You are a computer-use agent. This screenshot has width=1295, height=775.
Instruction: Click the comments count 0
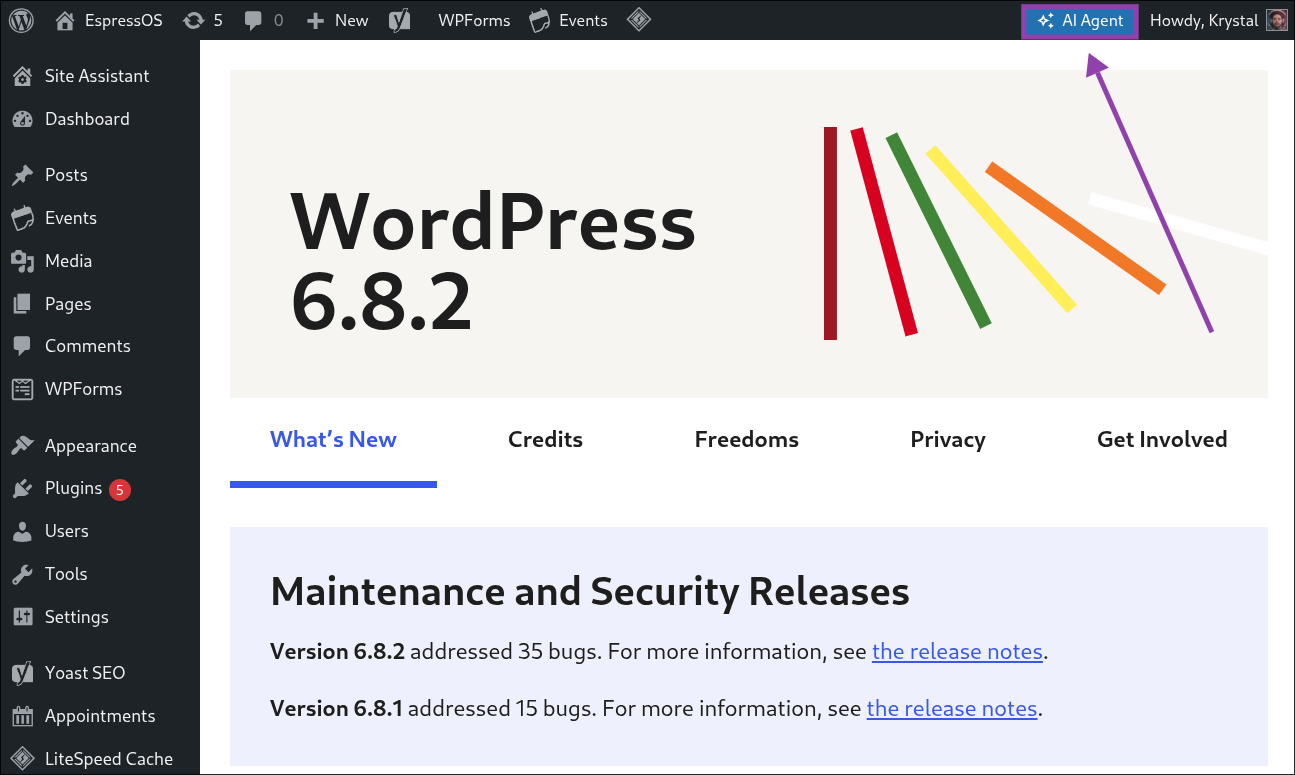[278, 20]
